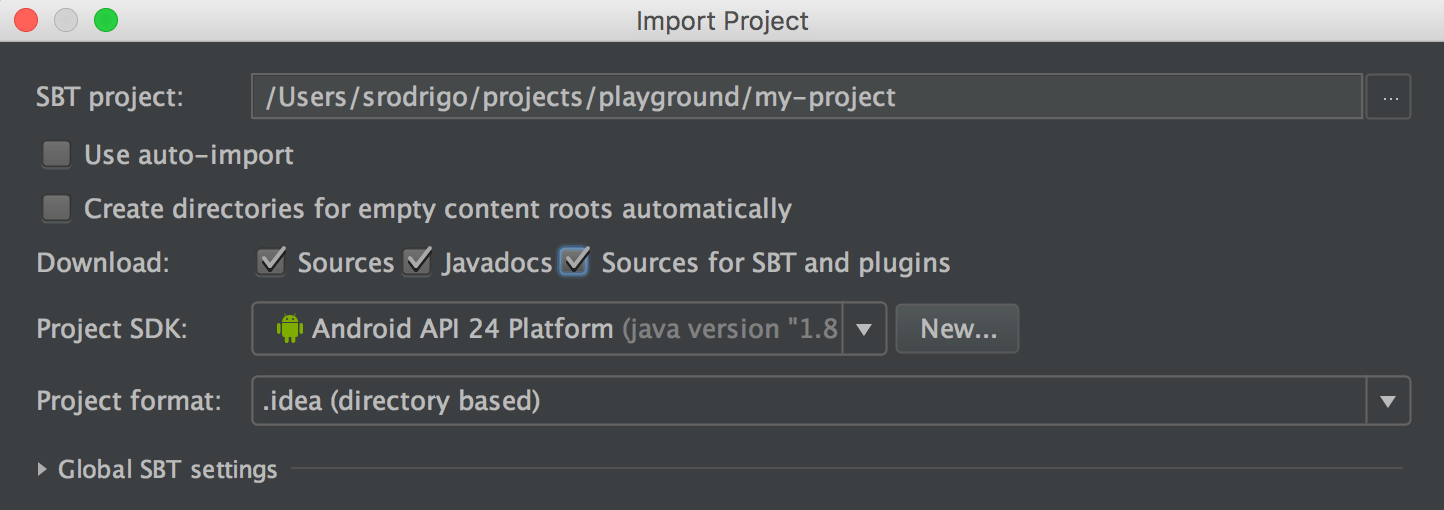
Task: Enable the Use auto-import checkbox
Action: (57, 155)
